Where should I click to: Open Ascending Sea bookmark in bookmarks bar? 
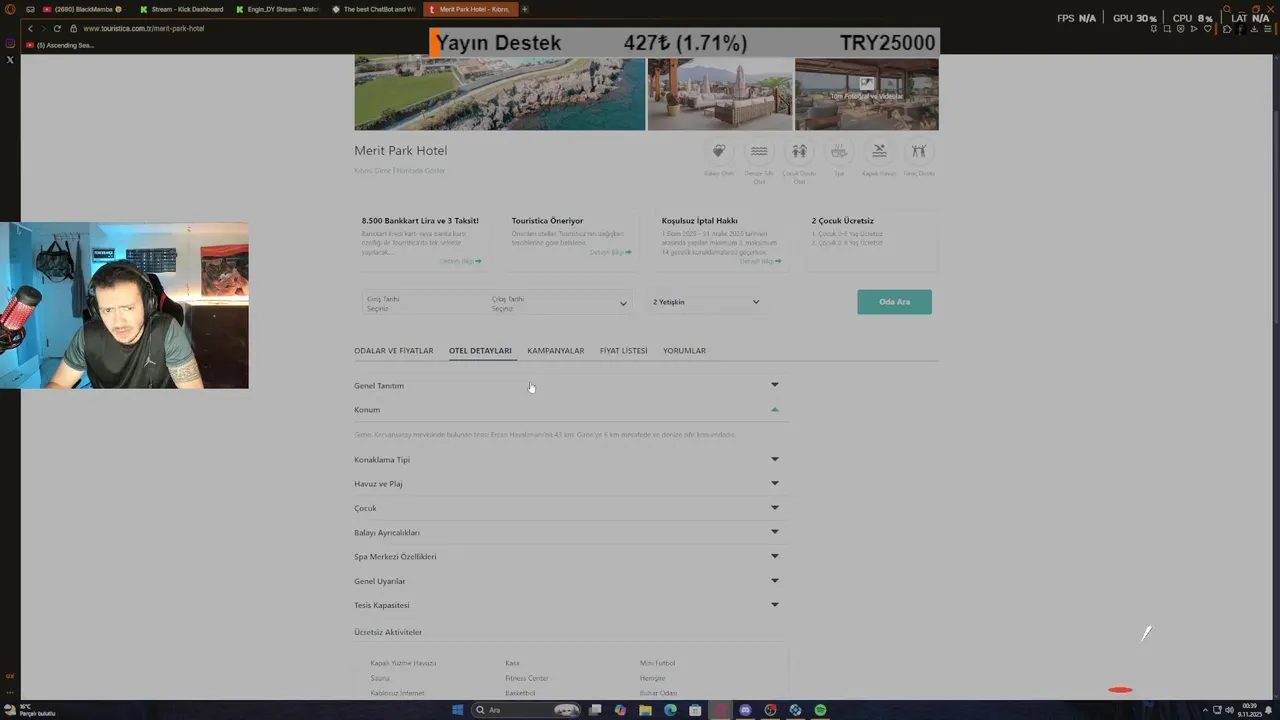point(60,45)
